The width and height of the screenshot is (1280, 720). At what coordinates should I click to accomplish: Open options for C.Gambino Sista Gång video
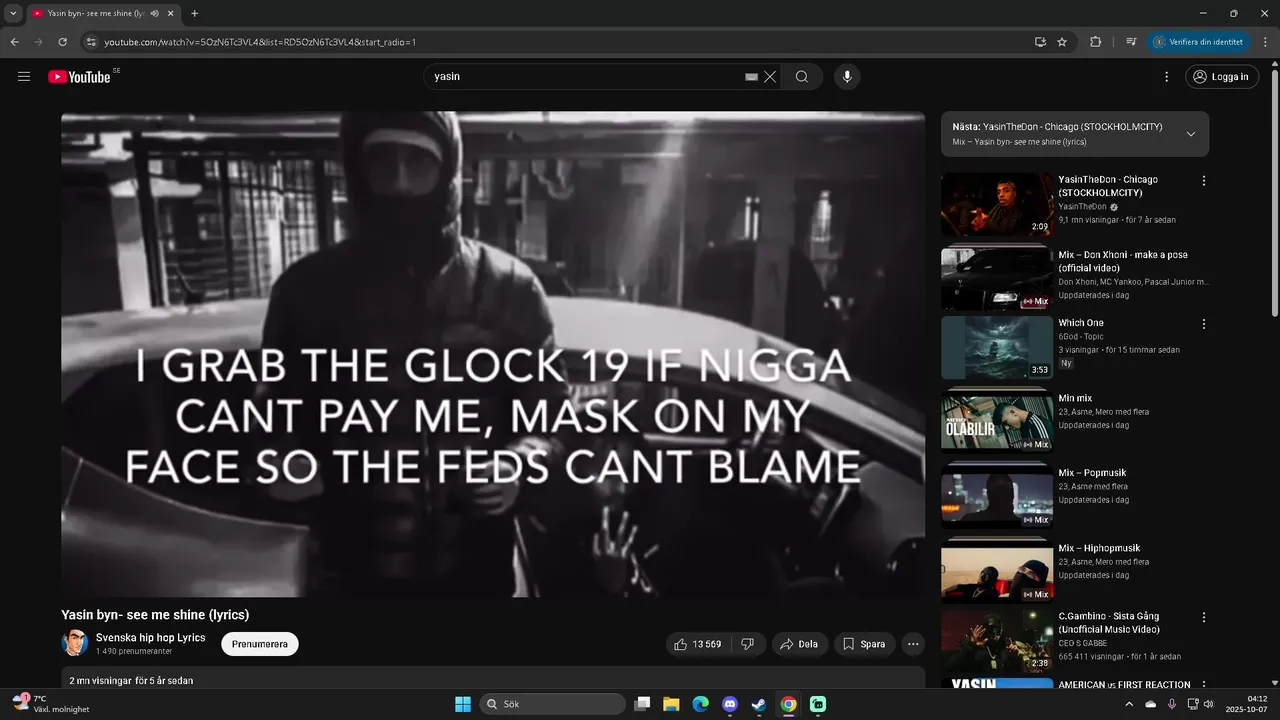pos(1204,618)
